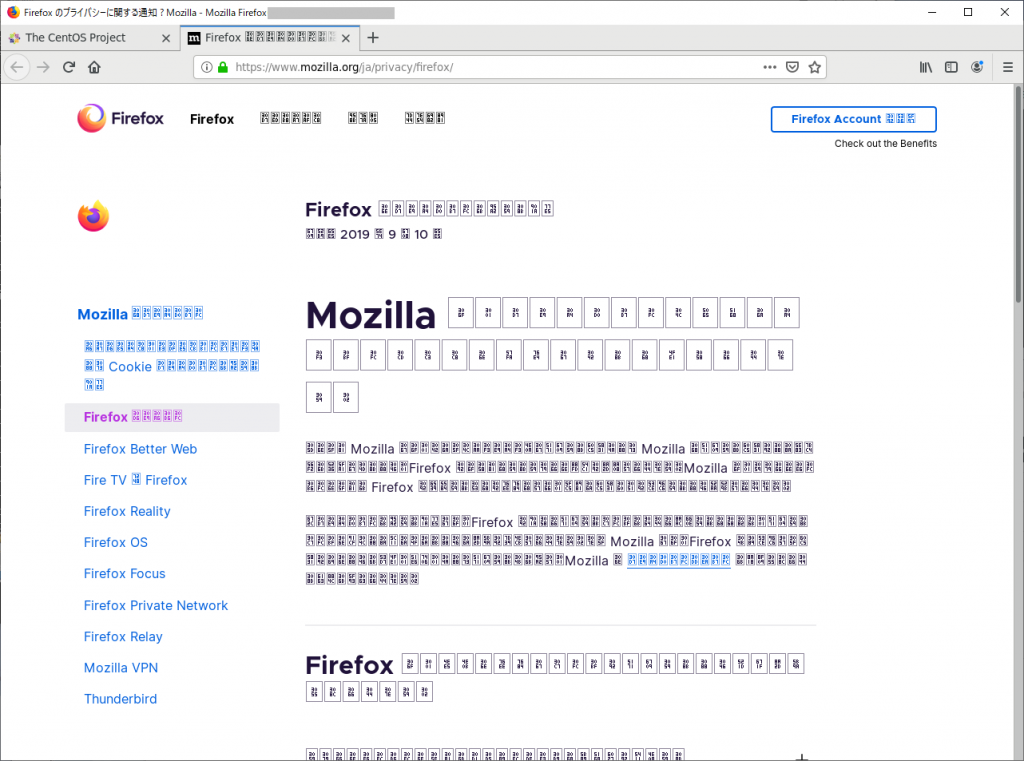Open page actions three-dot menu
The width and height of the screenshot is (1024, 761).
click(770, 67)
